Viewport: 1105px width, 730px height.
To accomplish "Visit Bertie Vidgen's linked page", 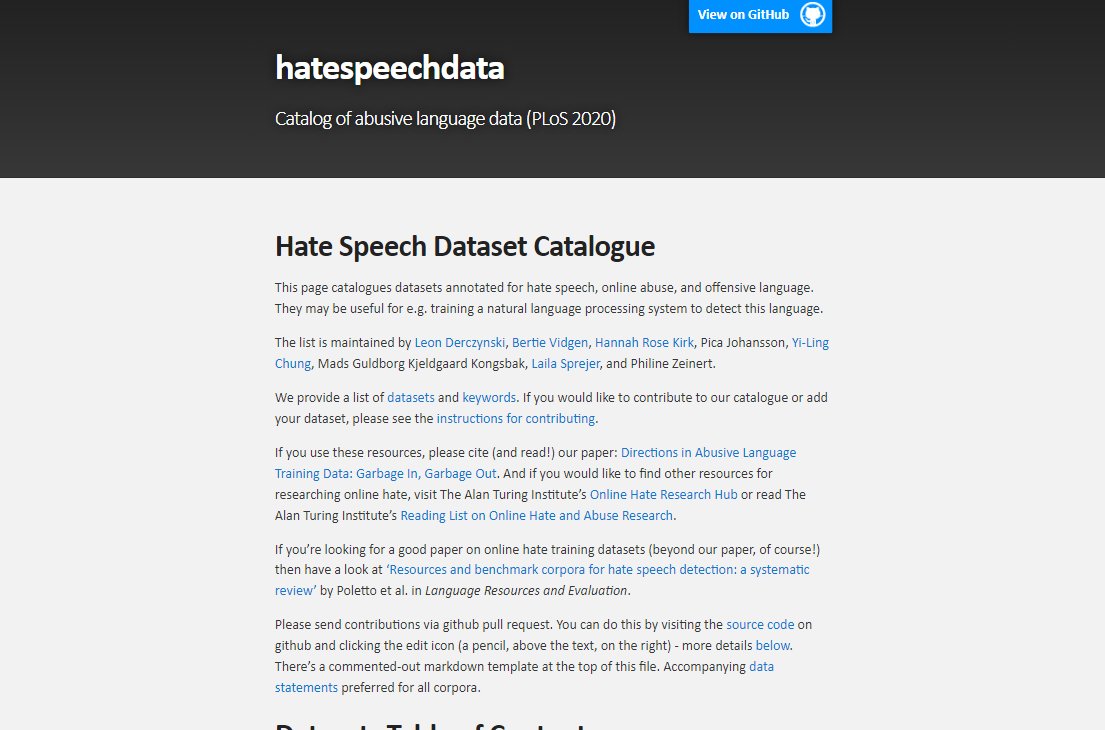I will [x=549, y=342].
